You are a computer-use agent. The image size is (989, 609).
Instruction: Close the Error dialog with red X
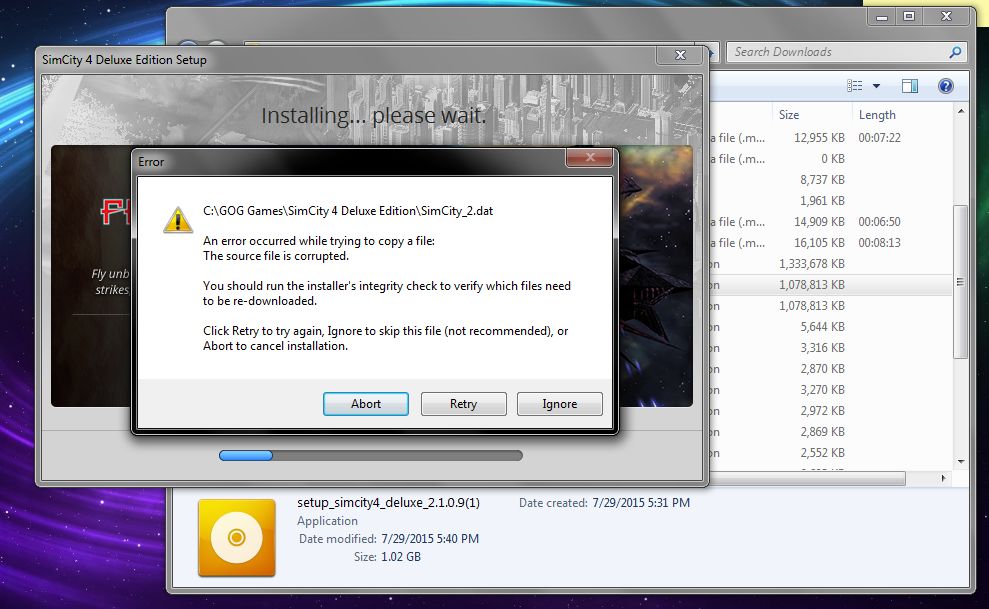pos(590,158)
